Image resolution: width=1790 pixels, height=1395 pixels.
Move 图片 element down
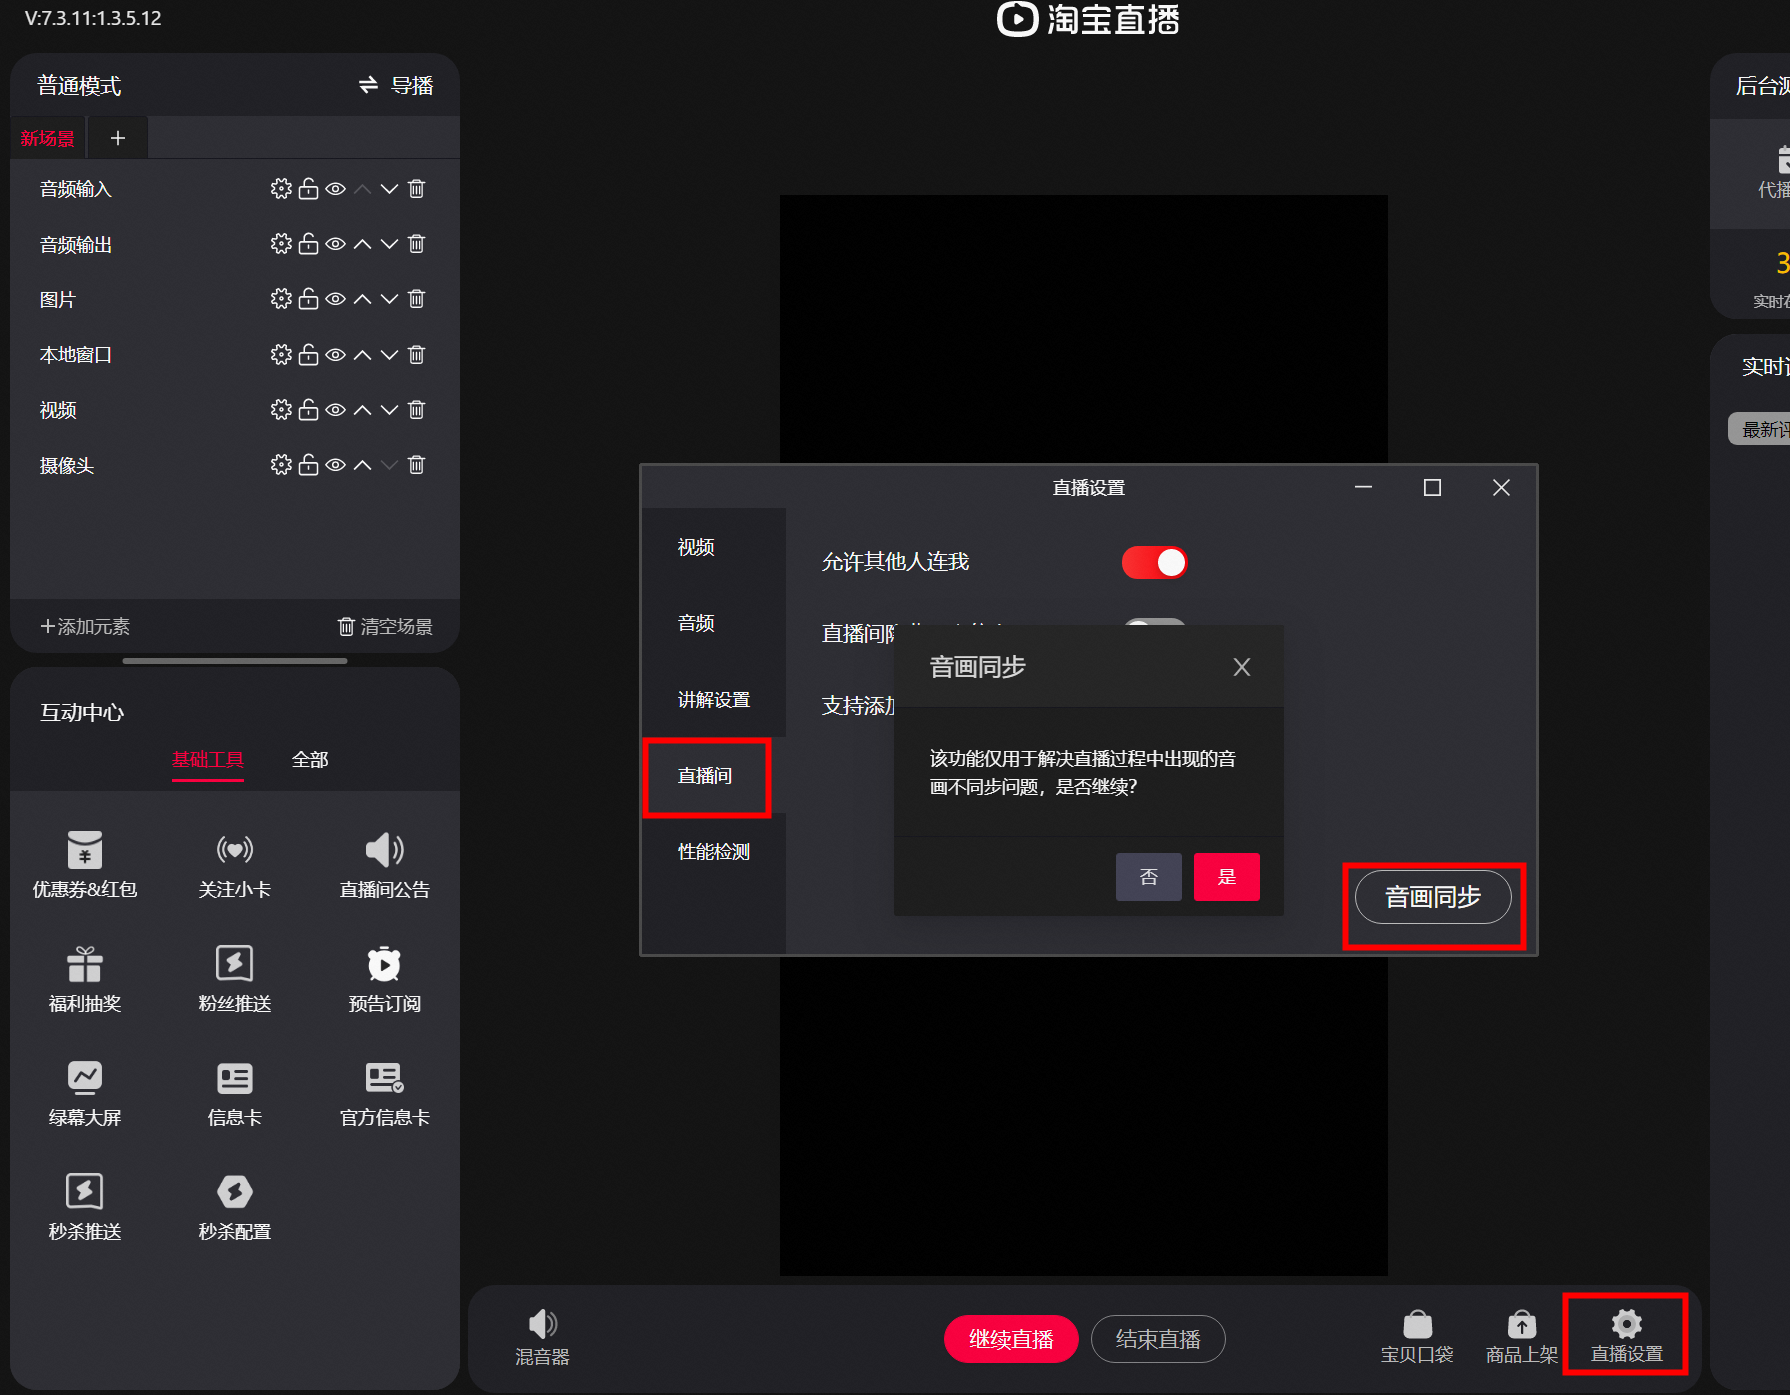point(389,299)
